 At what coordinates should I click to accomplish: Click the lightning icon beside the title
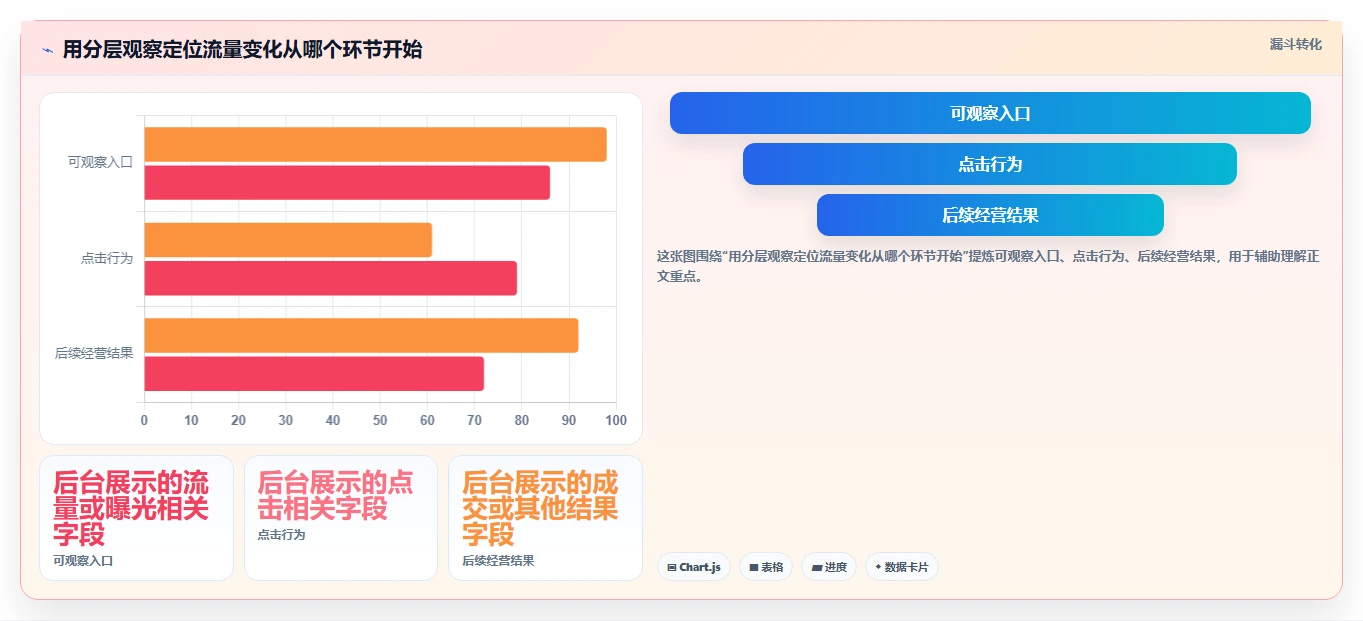[x=48, y=50]
